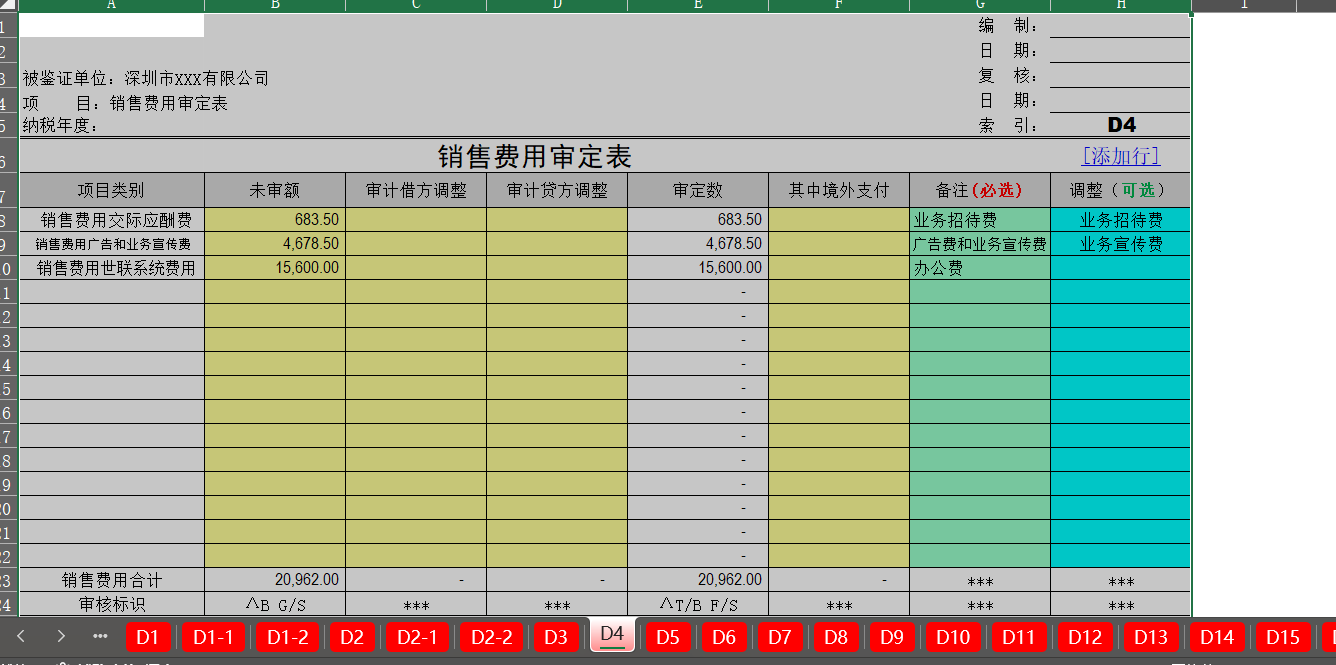Go to the previous sheet with the left arrow
This screenshot has height=665, width=1336.
[20, 636]
